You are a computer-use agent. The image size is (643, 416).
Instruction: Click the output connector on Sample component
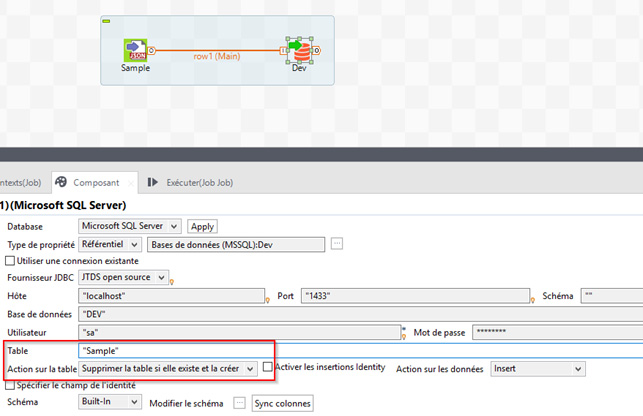click(x=151, y=50)
